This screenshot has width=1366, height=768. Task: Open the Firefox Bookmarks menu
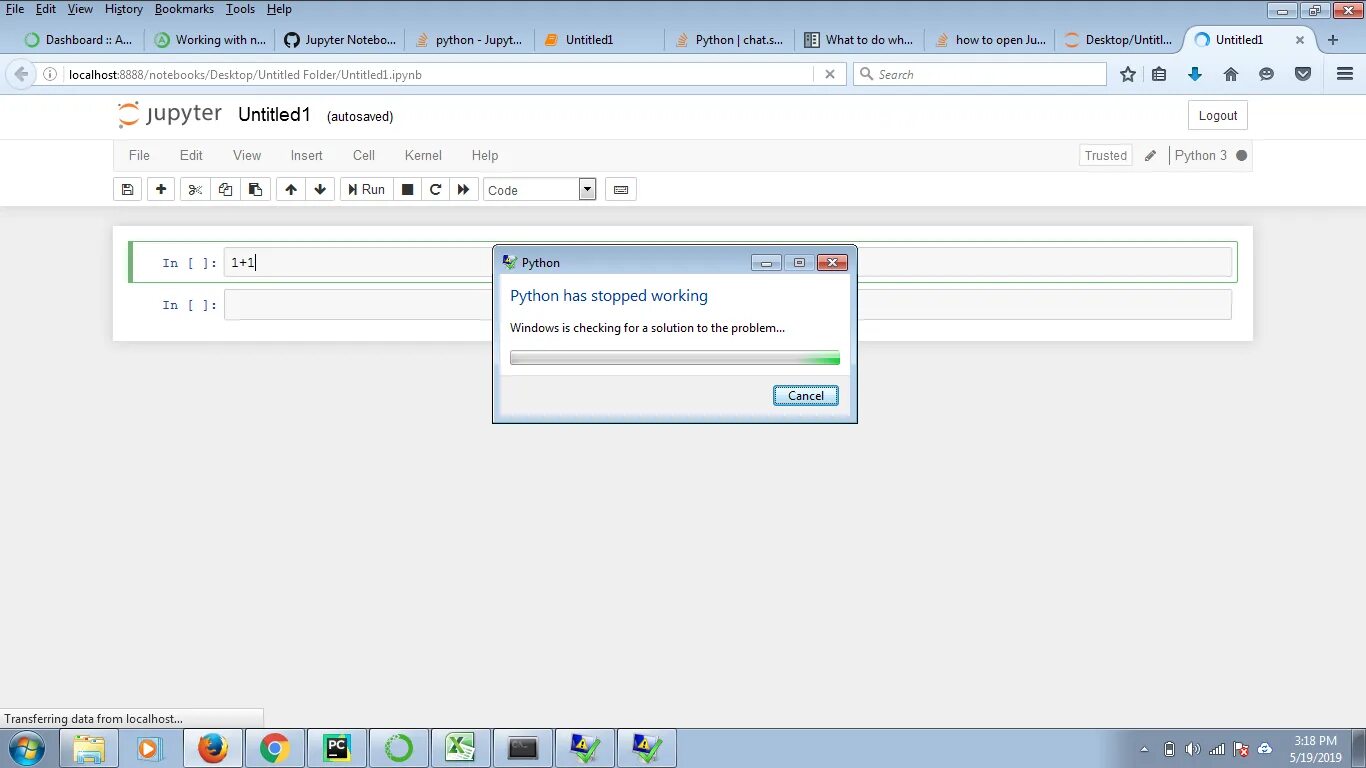pyautogui.click(x=184, y=9)
